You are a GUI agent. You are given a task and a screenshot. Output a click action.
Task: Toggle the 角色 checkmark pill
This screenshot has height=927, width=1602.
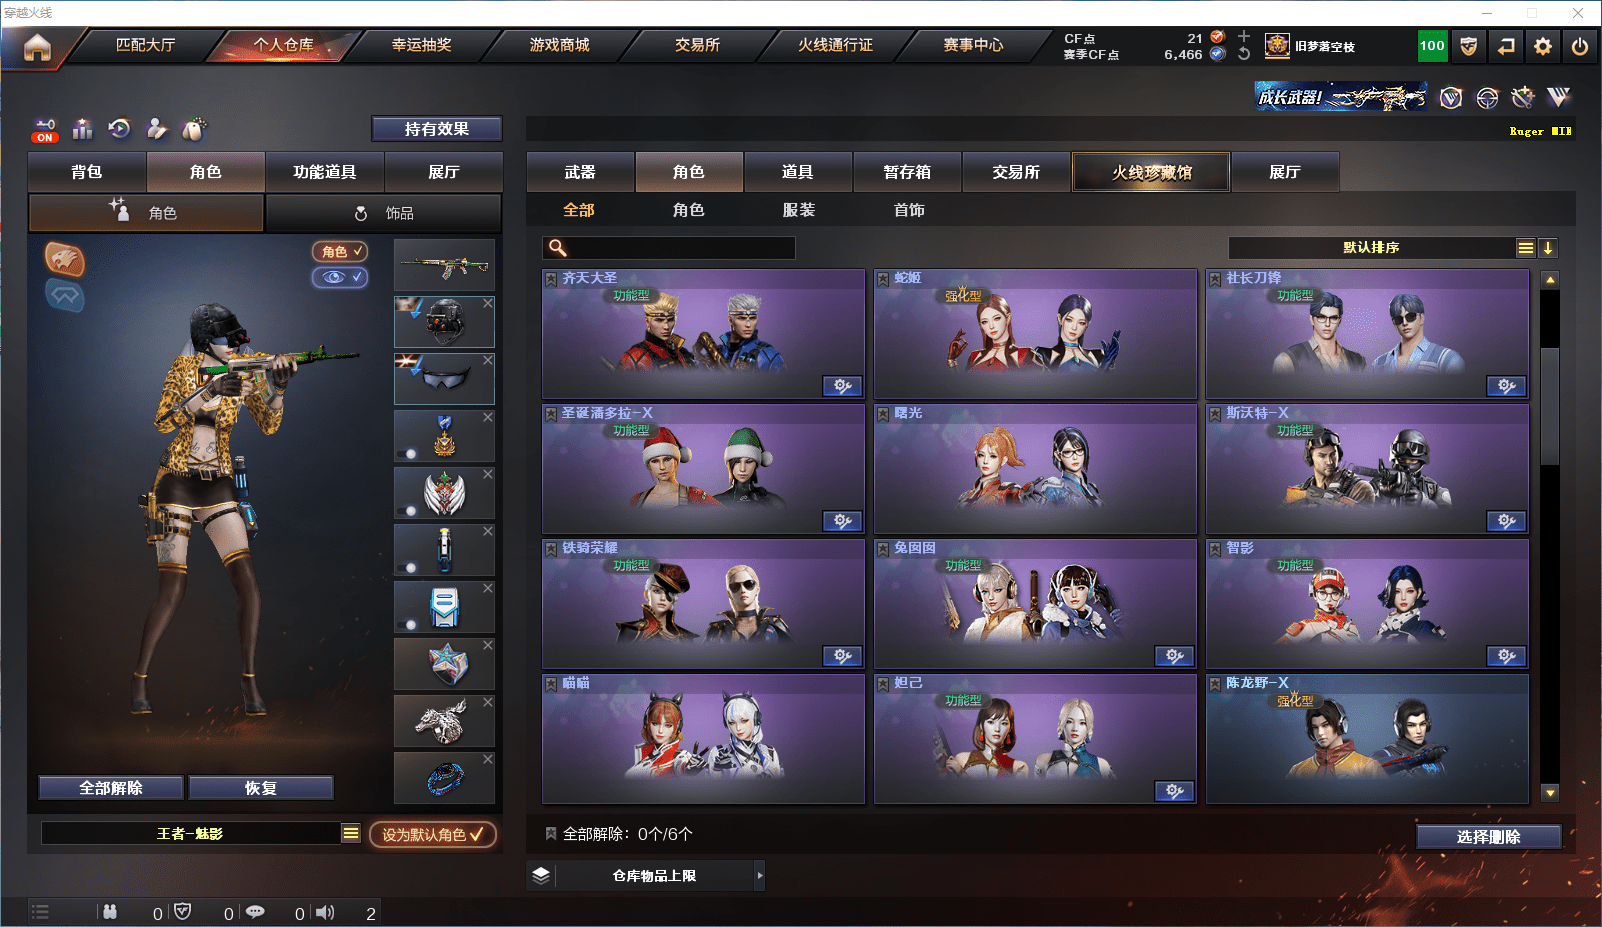coord(340,252)
